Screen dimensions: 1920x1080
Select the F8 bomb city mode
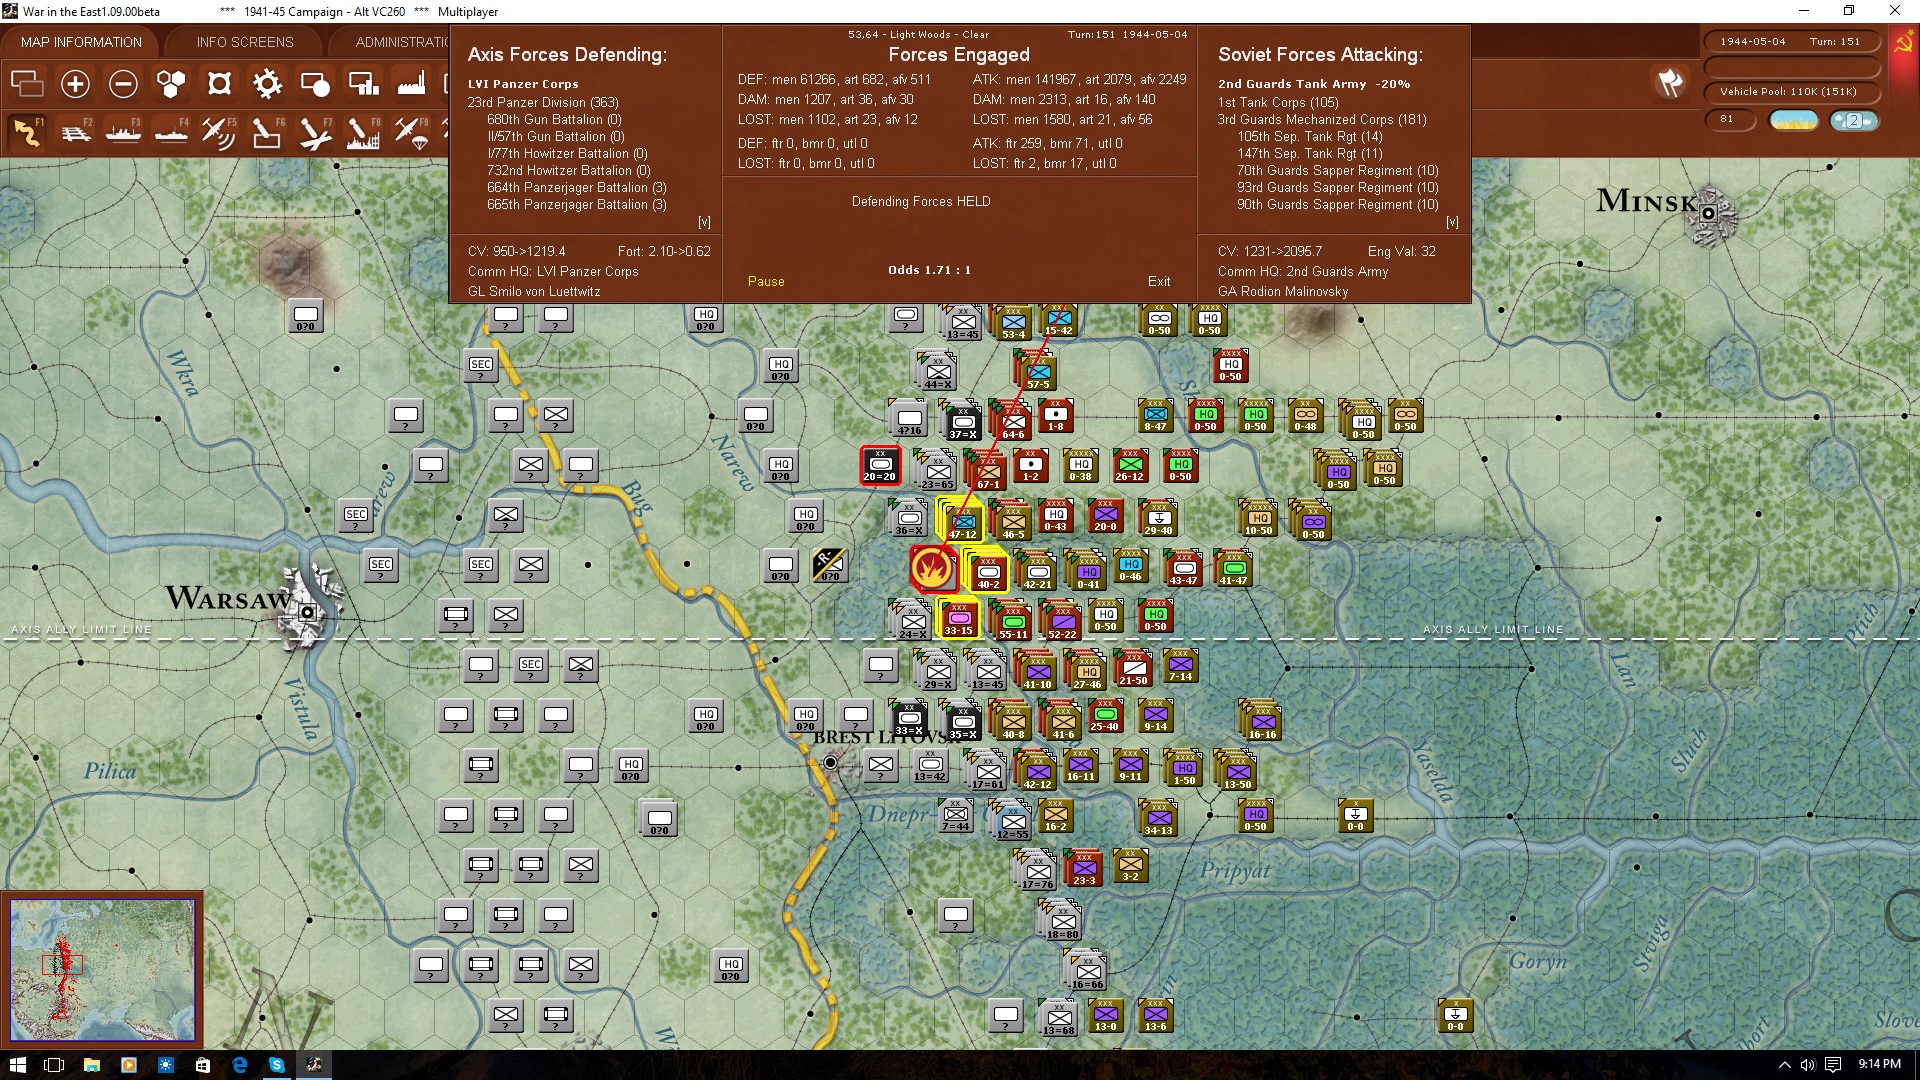pos(363,133)
